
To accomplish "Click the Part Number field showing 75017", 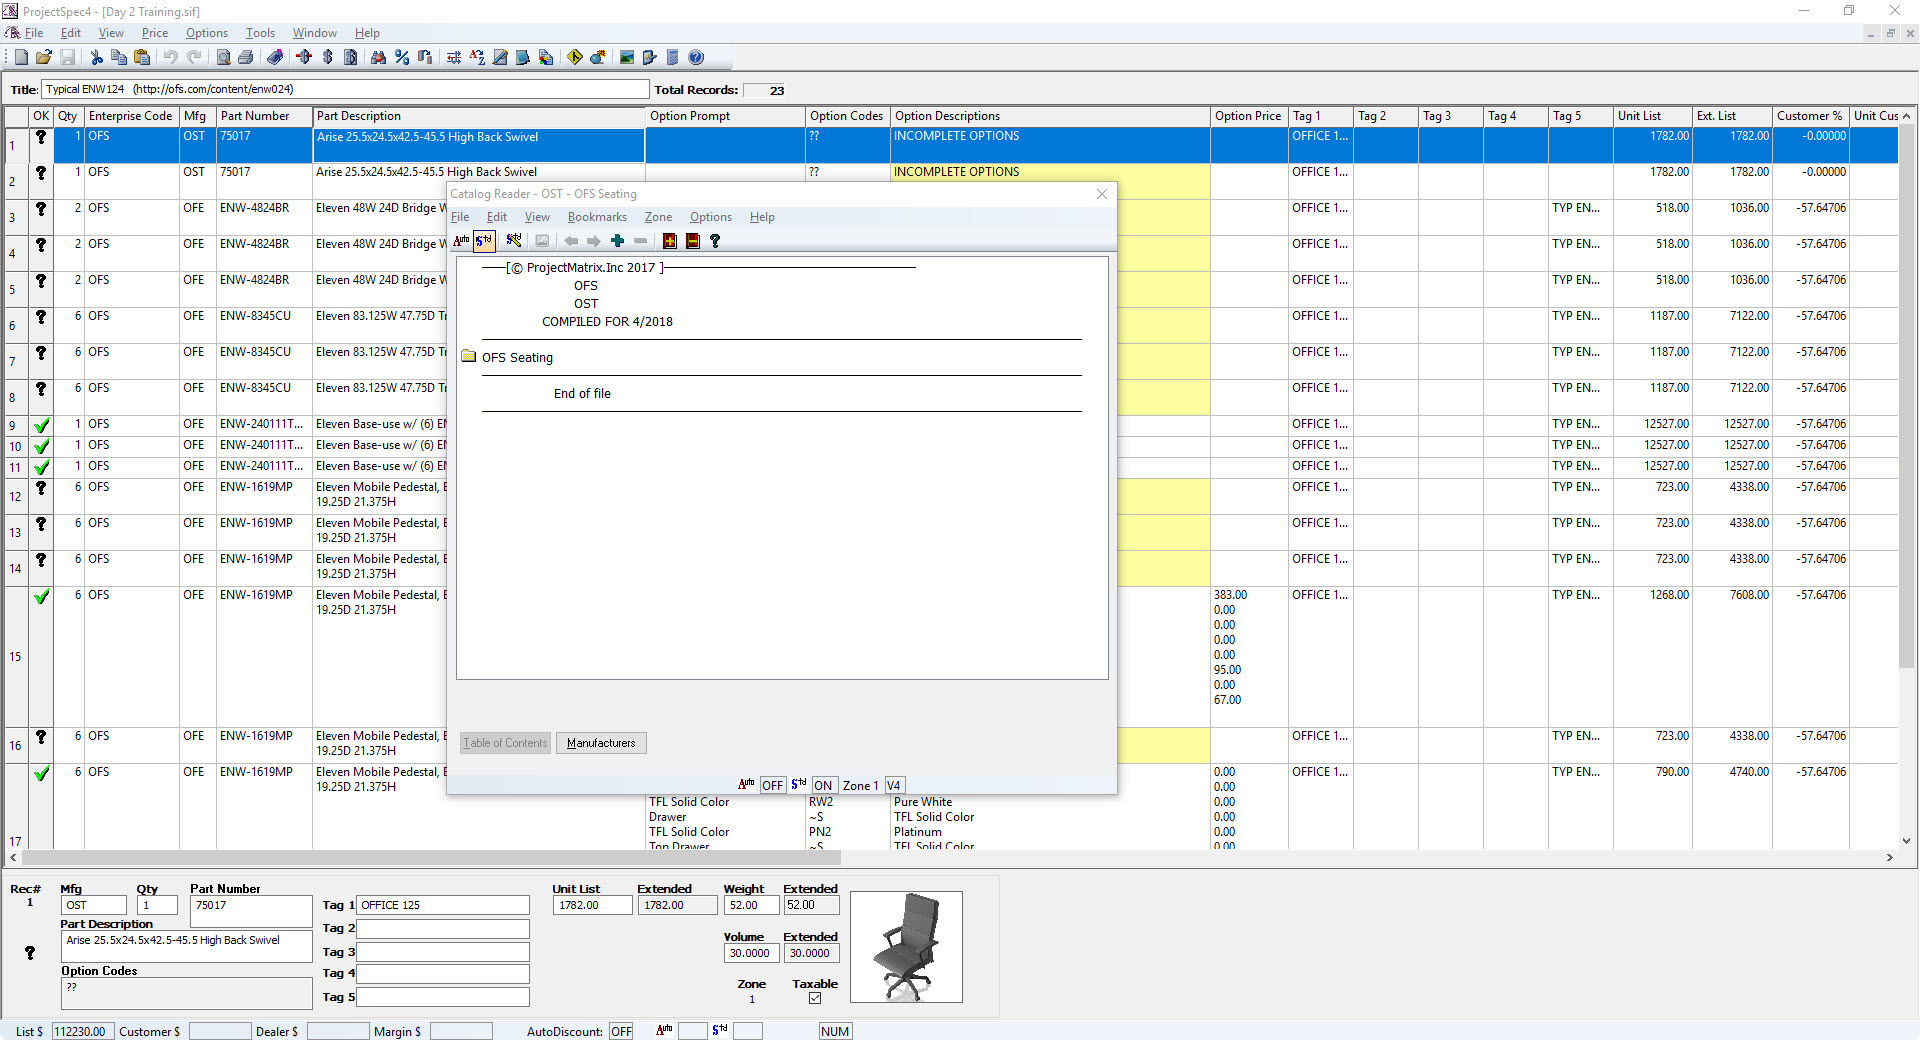I will (252, 911).
